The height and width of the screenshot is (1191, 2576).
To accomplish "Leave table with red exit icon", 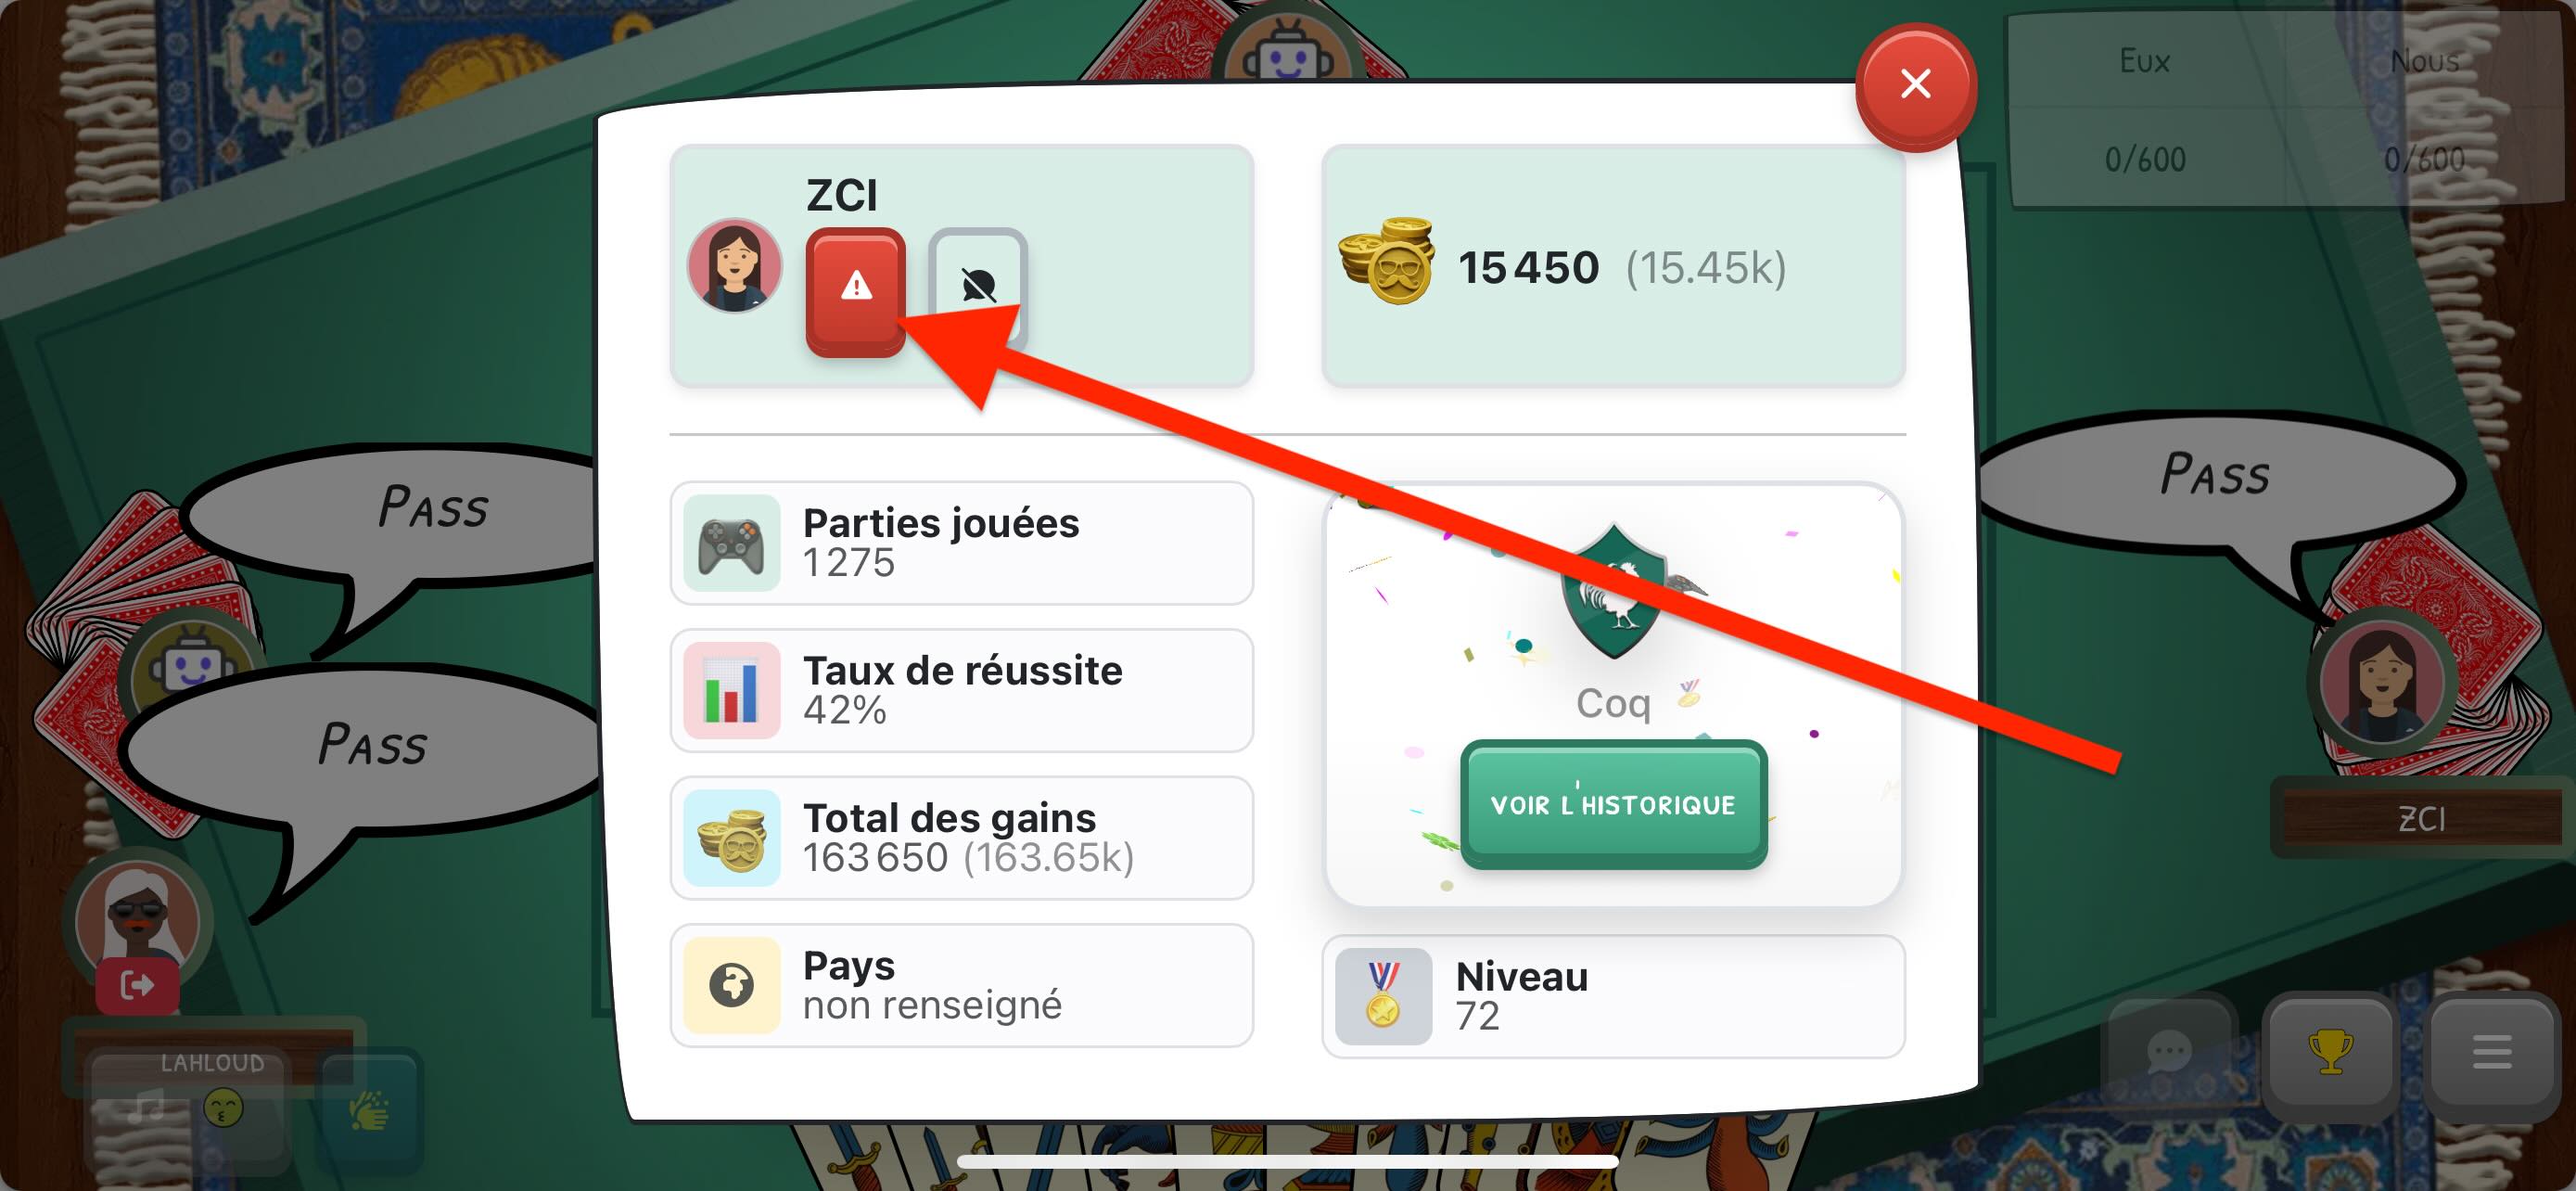I will point(138,986).
